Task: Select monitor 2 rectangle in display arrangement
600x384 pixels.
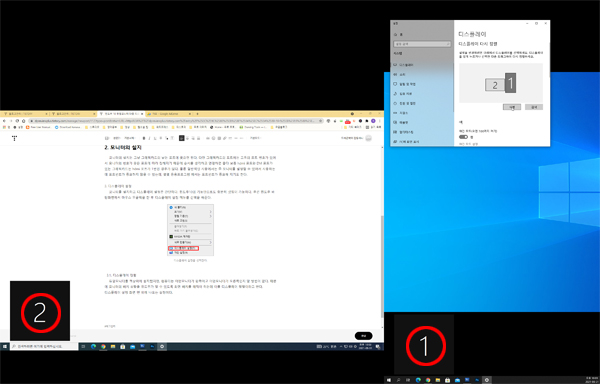Action: pos(495,85)
